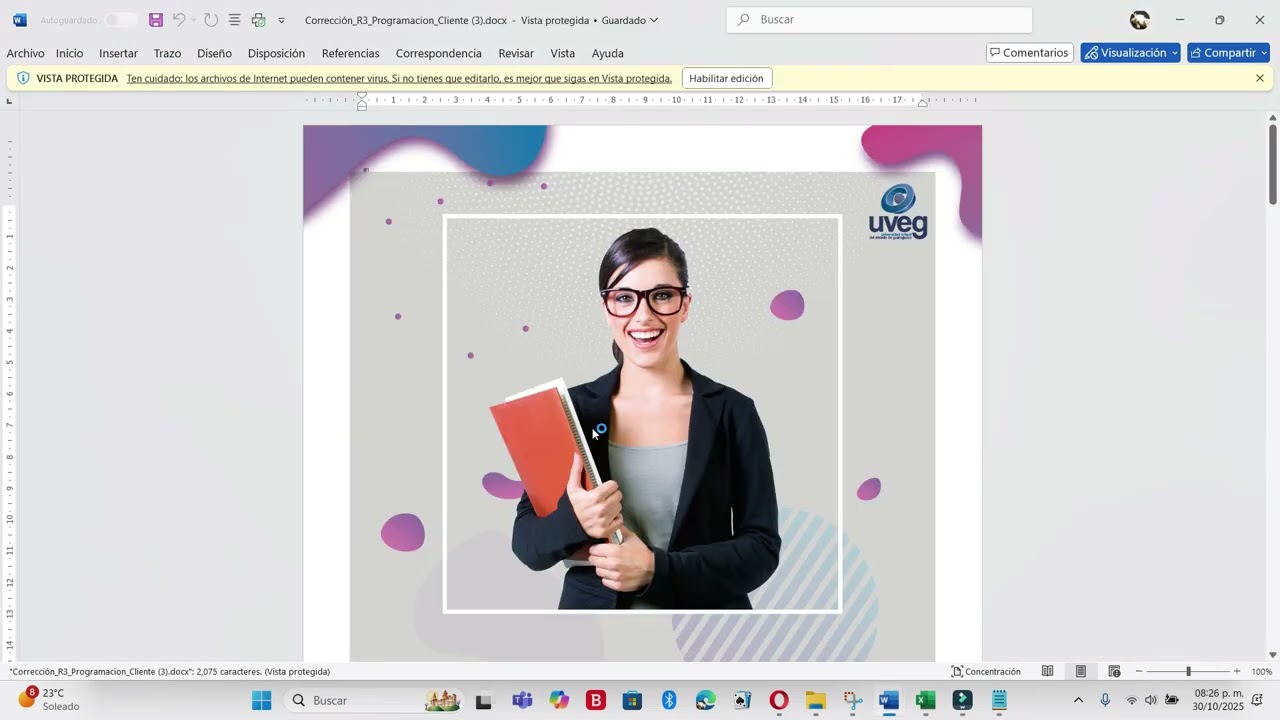Open Microsoft Store from taskbar
The width and height of the screenshot is (1280, 720).
click(x=632, y=701)
